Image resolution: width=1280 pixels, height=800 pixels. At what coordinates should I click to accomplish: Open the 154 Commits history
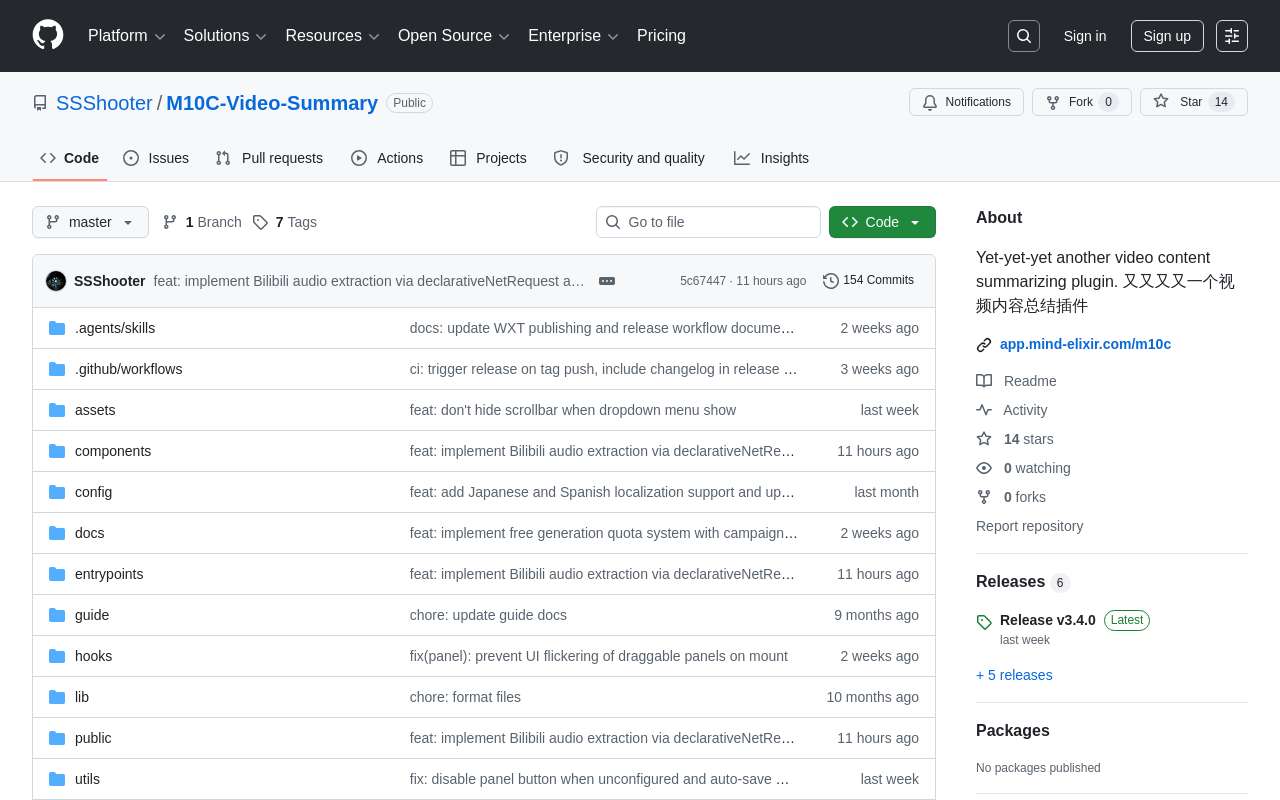pos(868,280)
